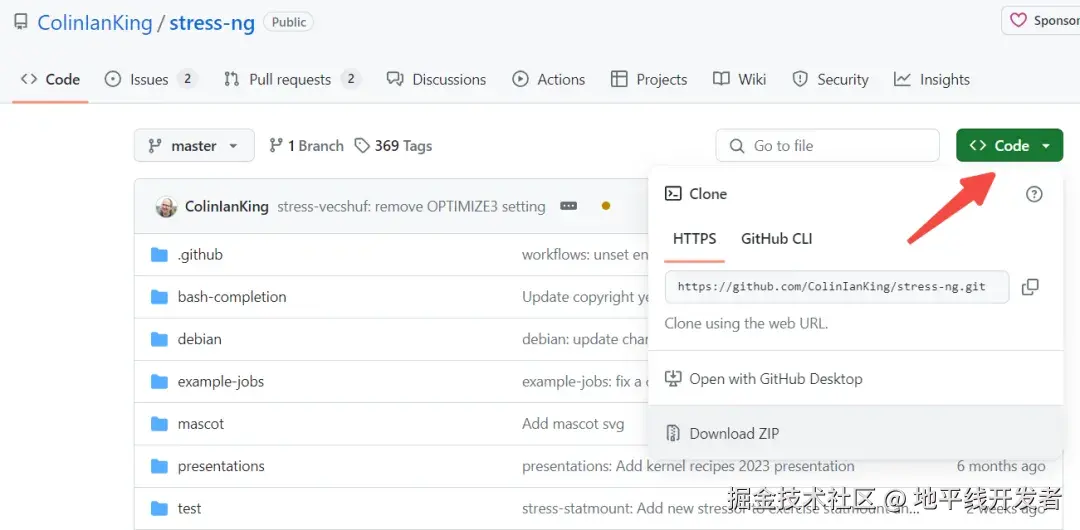This screenshot has width=1080, height=530.
Task: View the 1 Branch link
Action: [x=306, y=145]
